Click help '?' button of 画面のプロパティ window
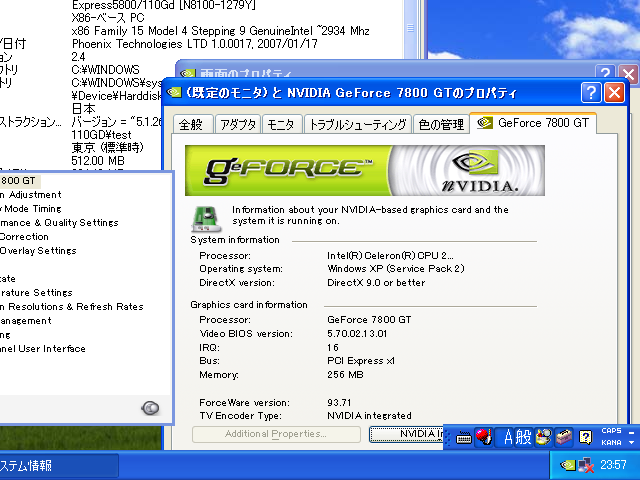The height and width of the screenshot is (480, 640). [x=606, y=73]
